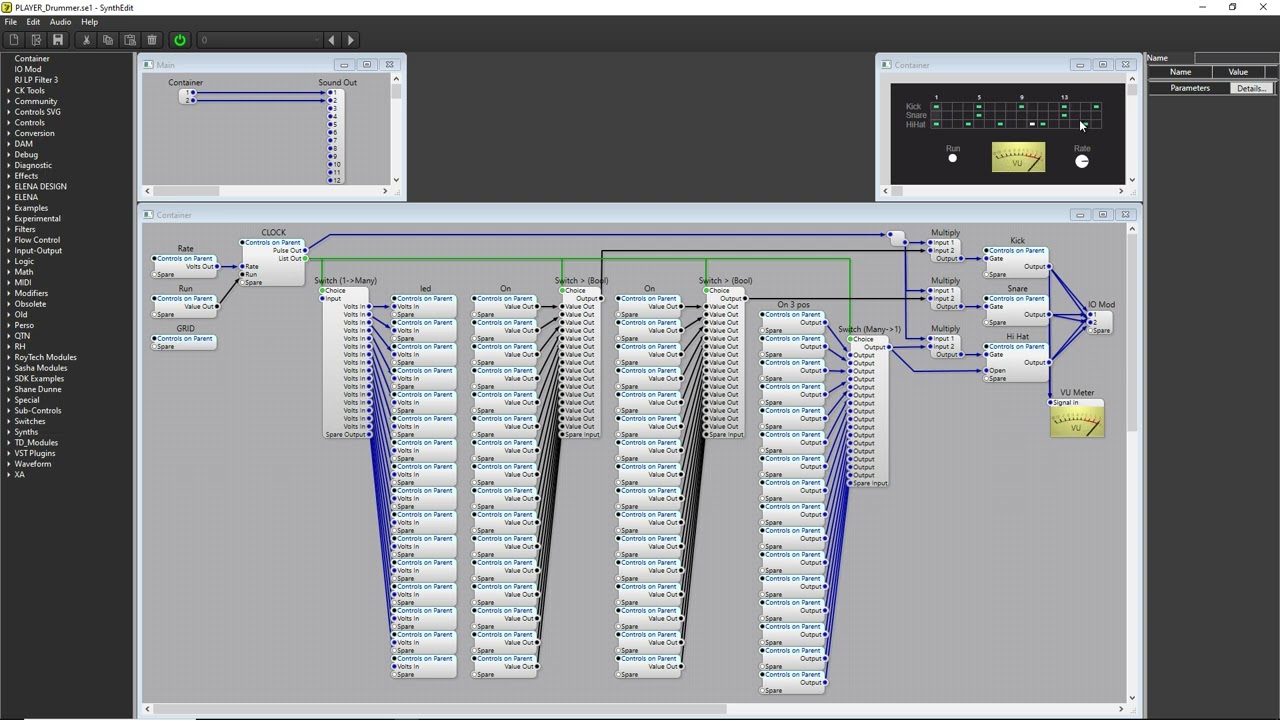Expand the Waveform module category

coord(9,464)
